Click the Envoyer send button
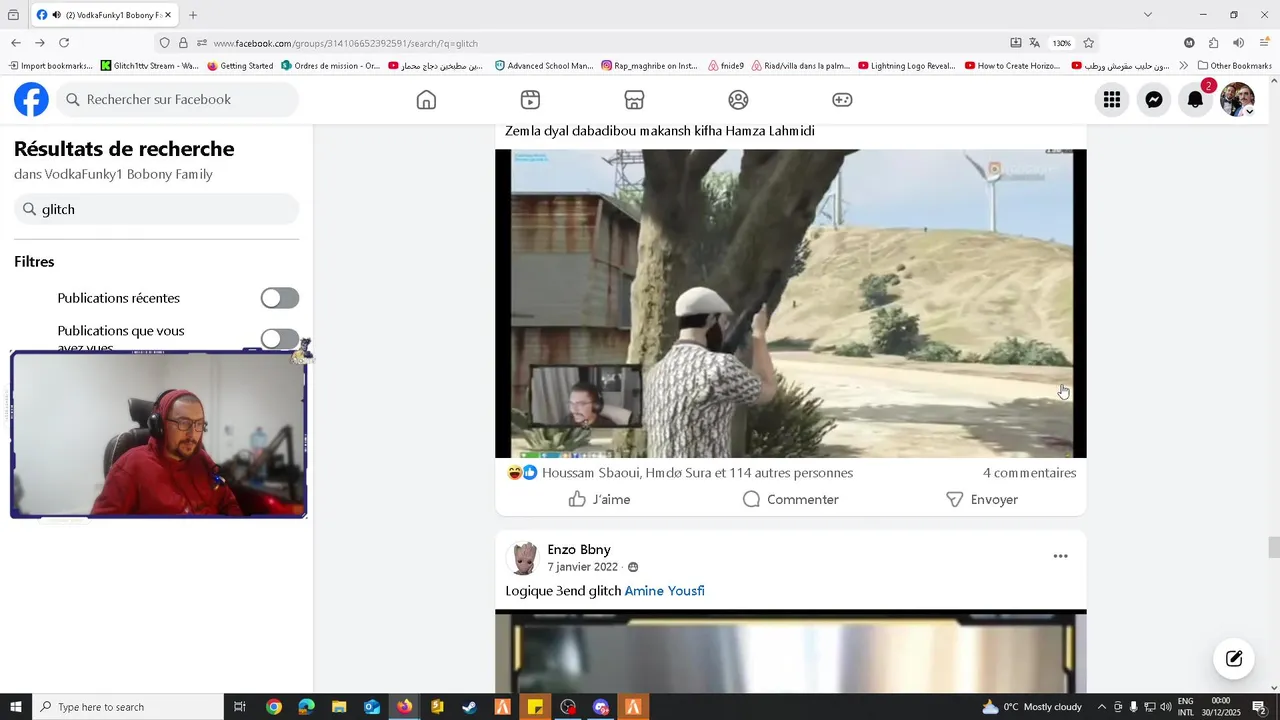The image size is (1280, 720). 982,499
